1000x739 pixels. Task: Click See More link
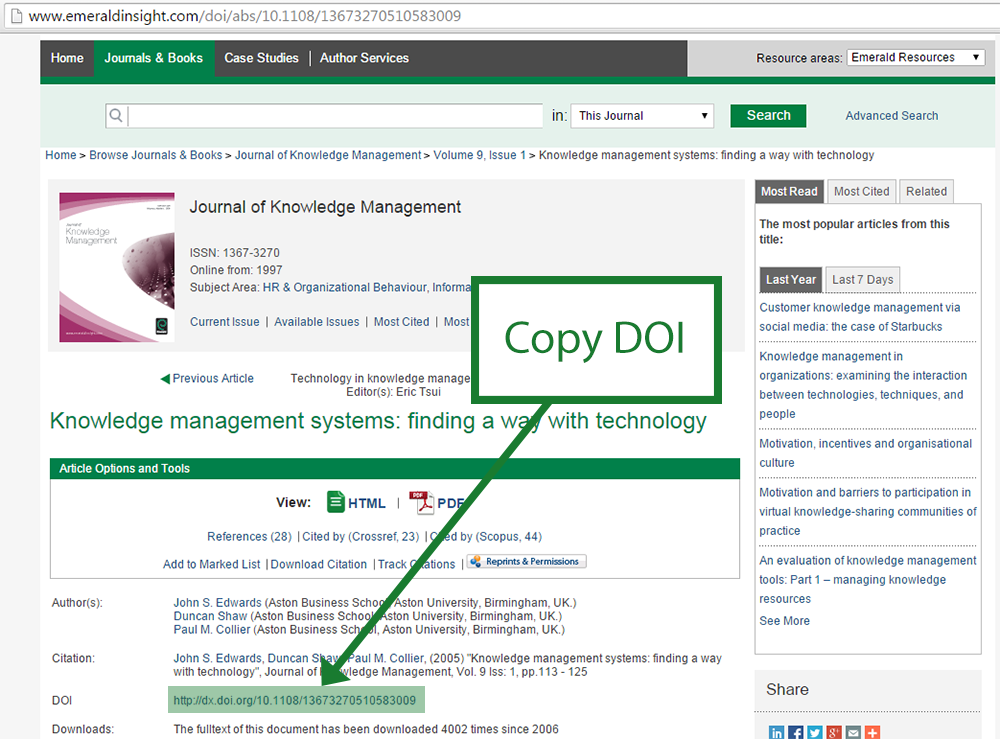click(x=784, y=621)
